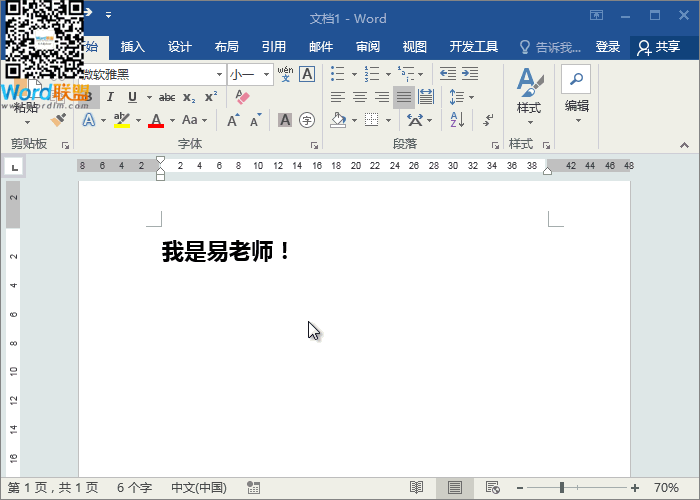Apply borders to paragraph
This screenshot has width=700, height=500.
pos(371,120)
